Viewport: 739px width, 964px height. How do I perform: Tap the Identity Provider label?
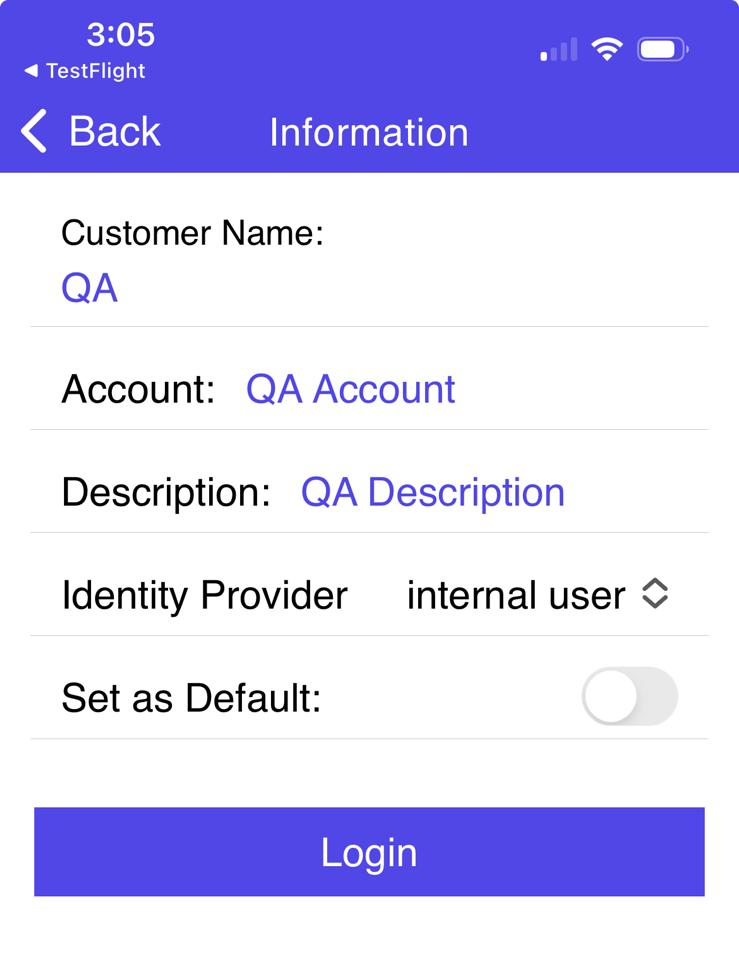(204, 596)
